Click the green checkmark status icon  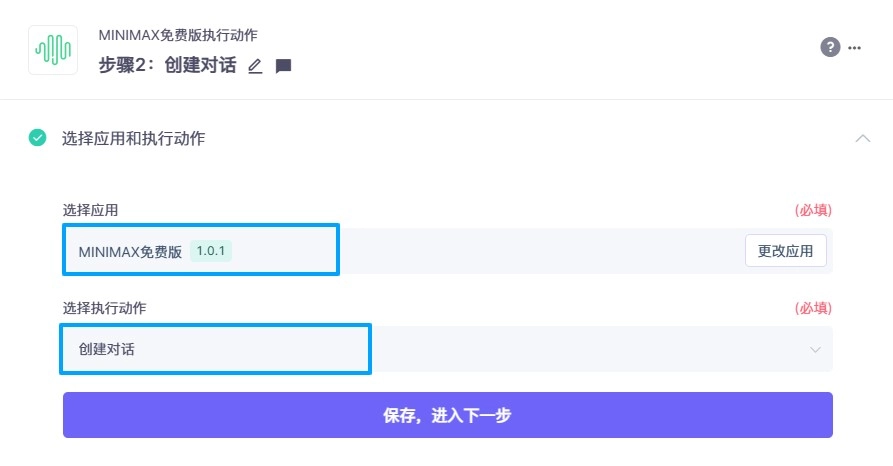coord(38,138)
